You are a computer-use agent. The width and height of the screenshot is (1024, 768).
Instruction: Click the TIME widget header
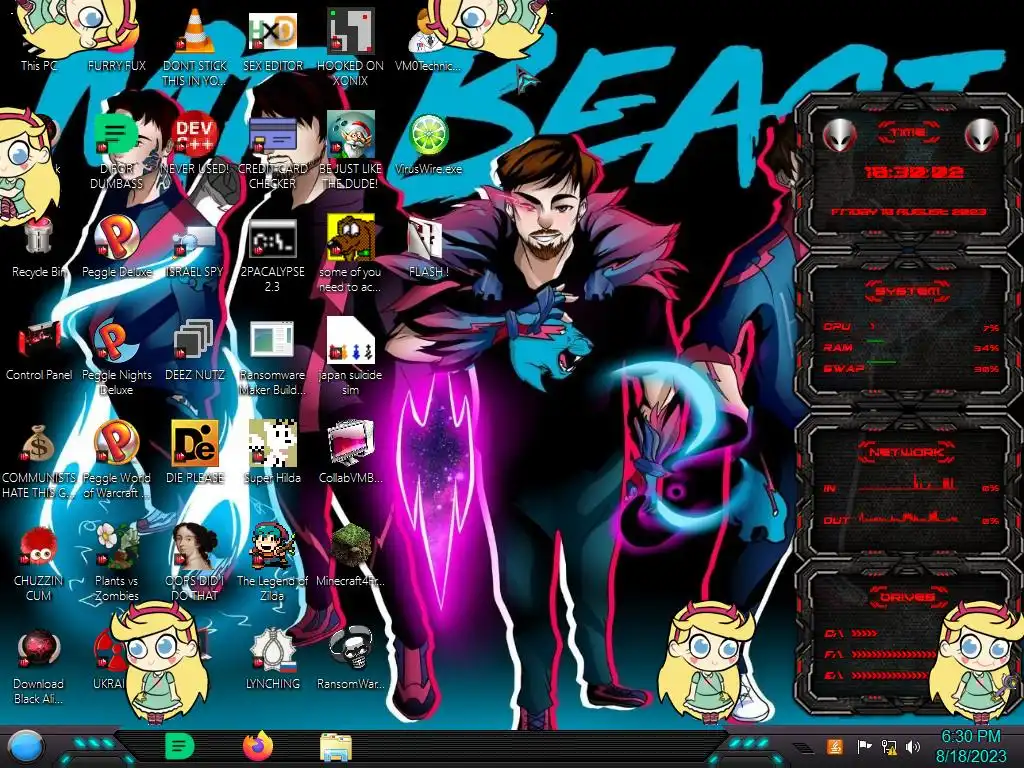[908, 133]
